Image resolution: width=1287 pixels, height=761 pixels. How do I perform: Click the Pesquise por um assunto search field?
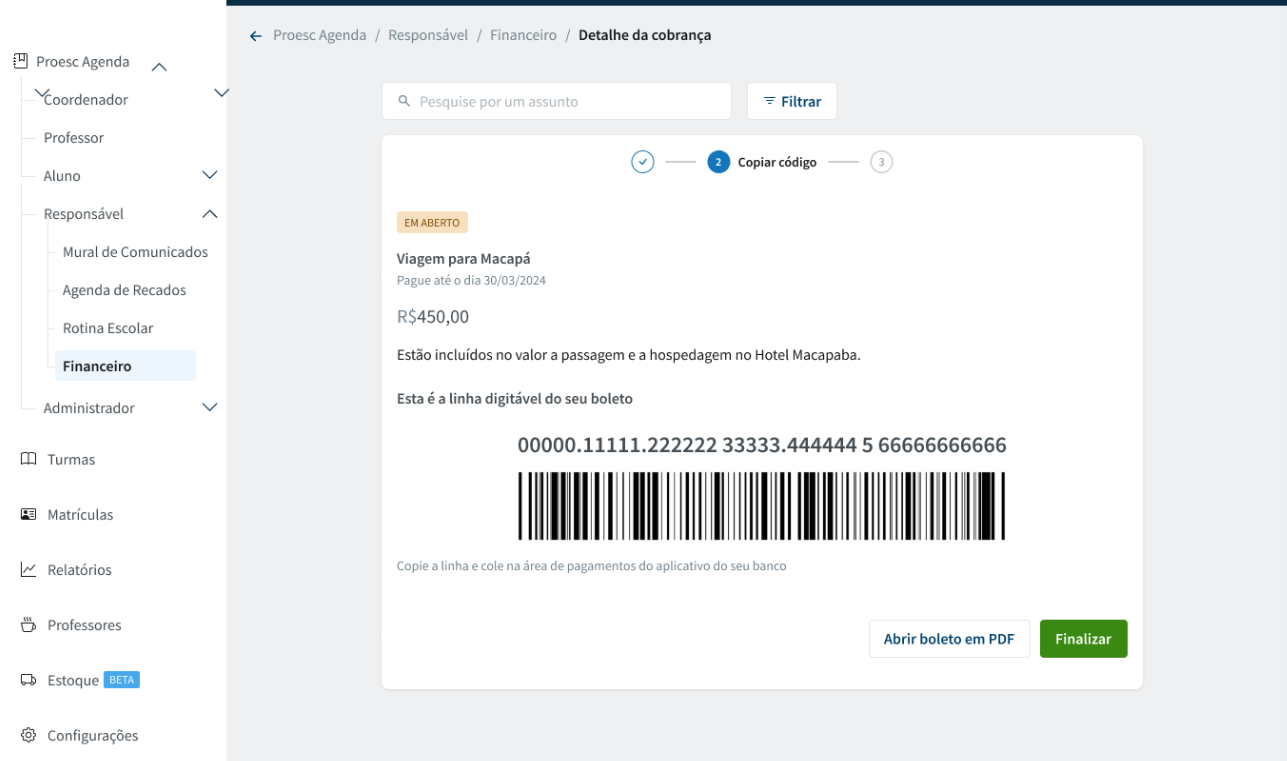556,101
